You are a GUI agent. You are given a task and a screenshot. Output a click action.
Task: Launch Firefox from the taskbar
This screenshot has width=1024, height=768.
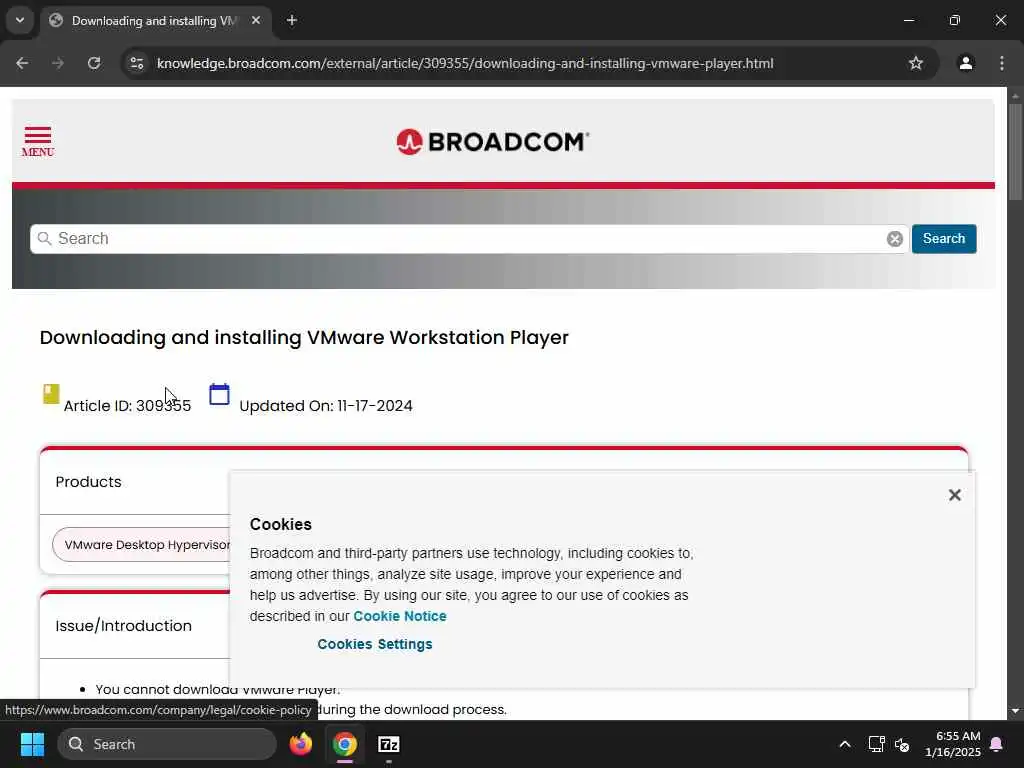point(301,744)
